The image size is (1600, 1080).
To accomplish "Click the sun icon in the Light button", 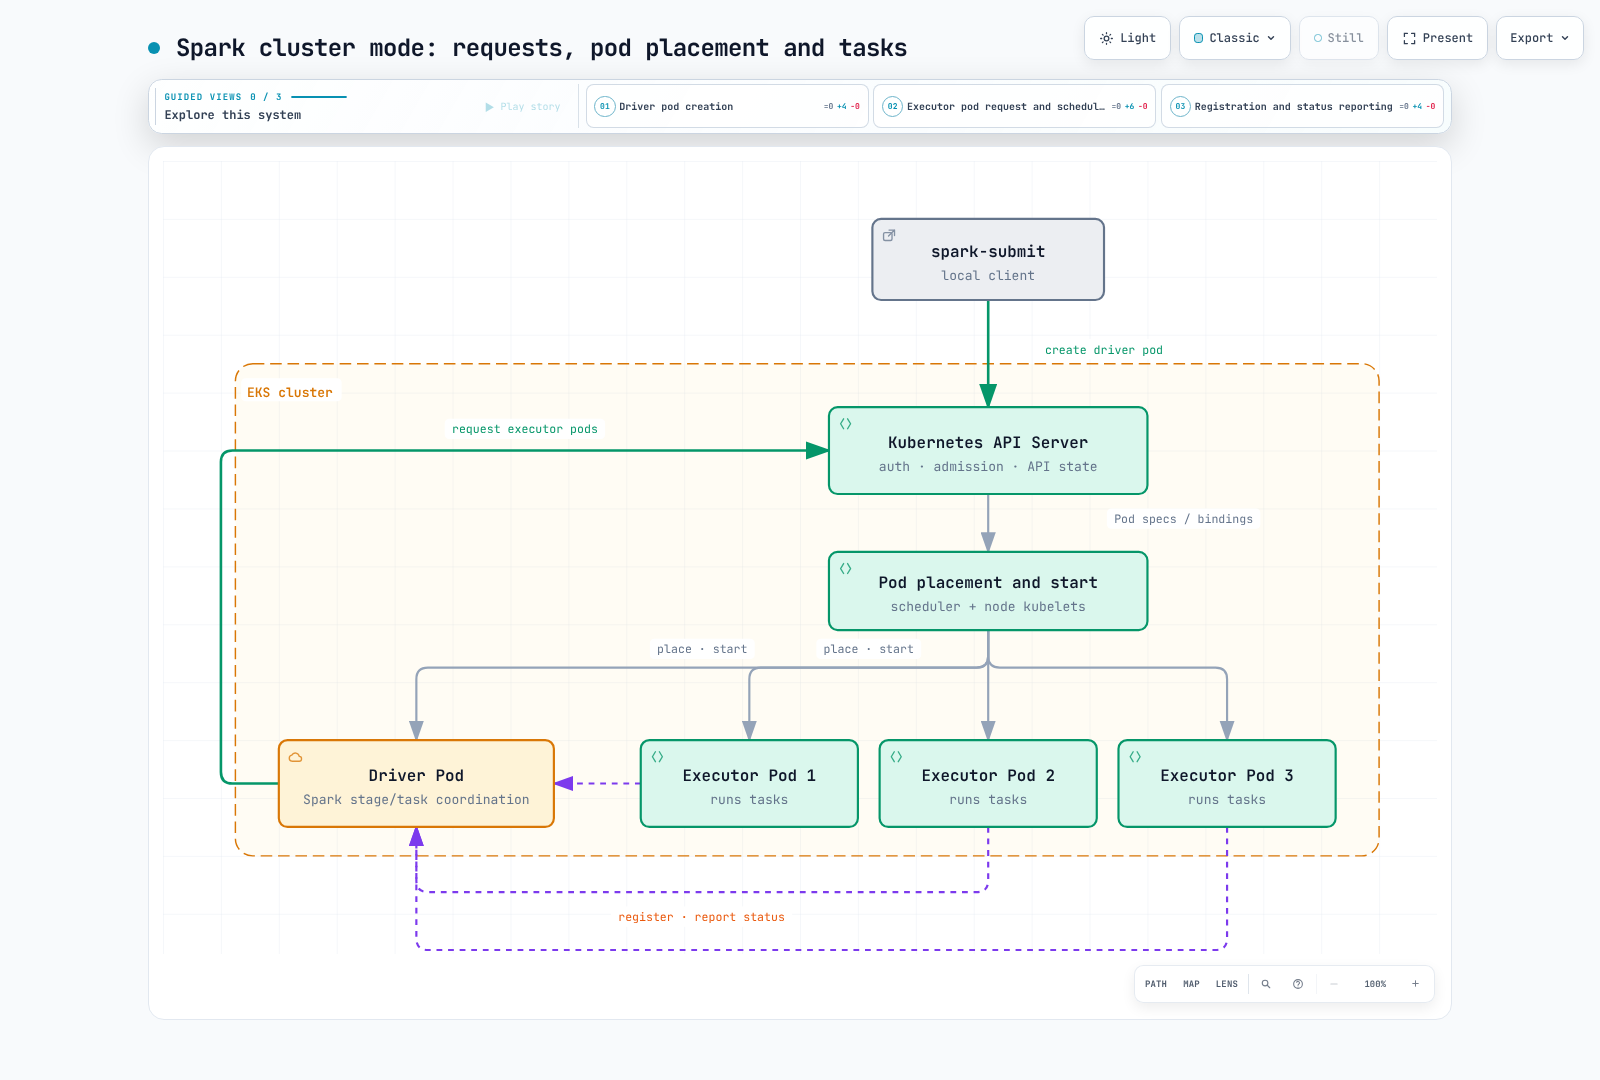I will 1106,38.
